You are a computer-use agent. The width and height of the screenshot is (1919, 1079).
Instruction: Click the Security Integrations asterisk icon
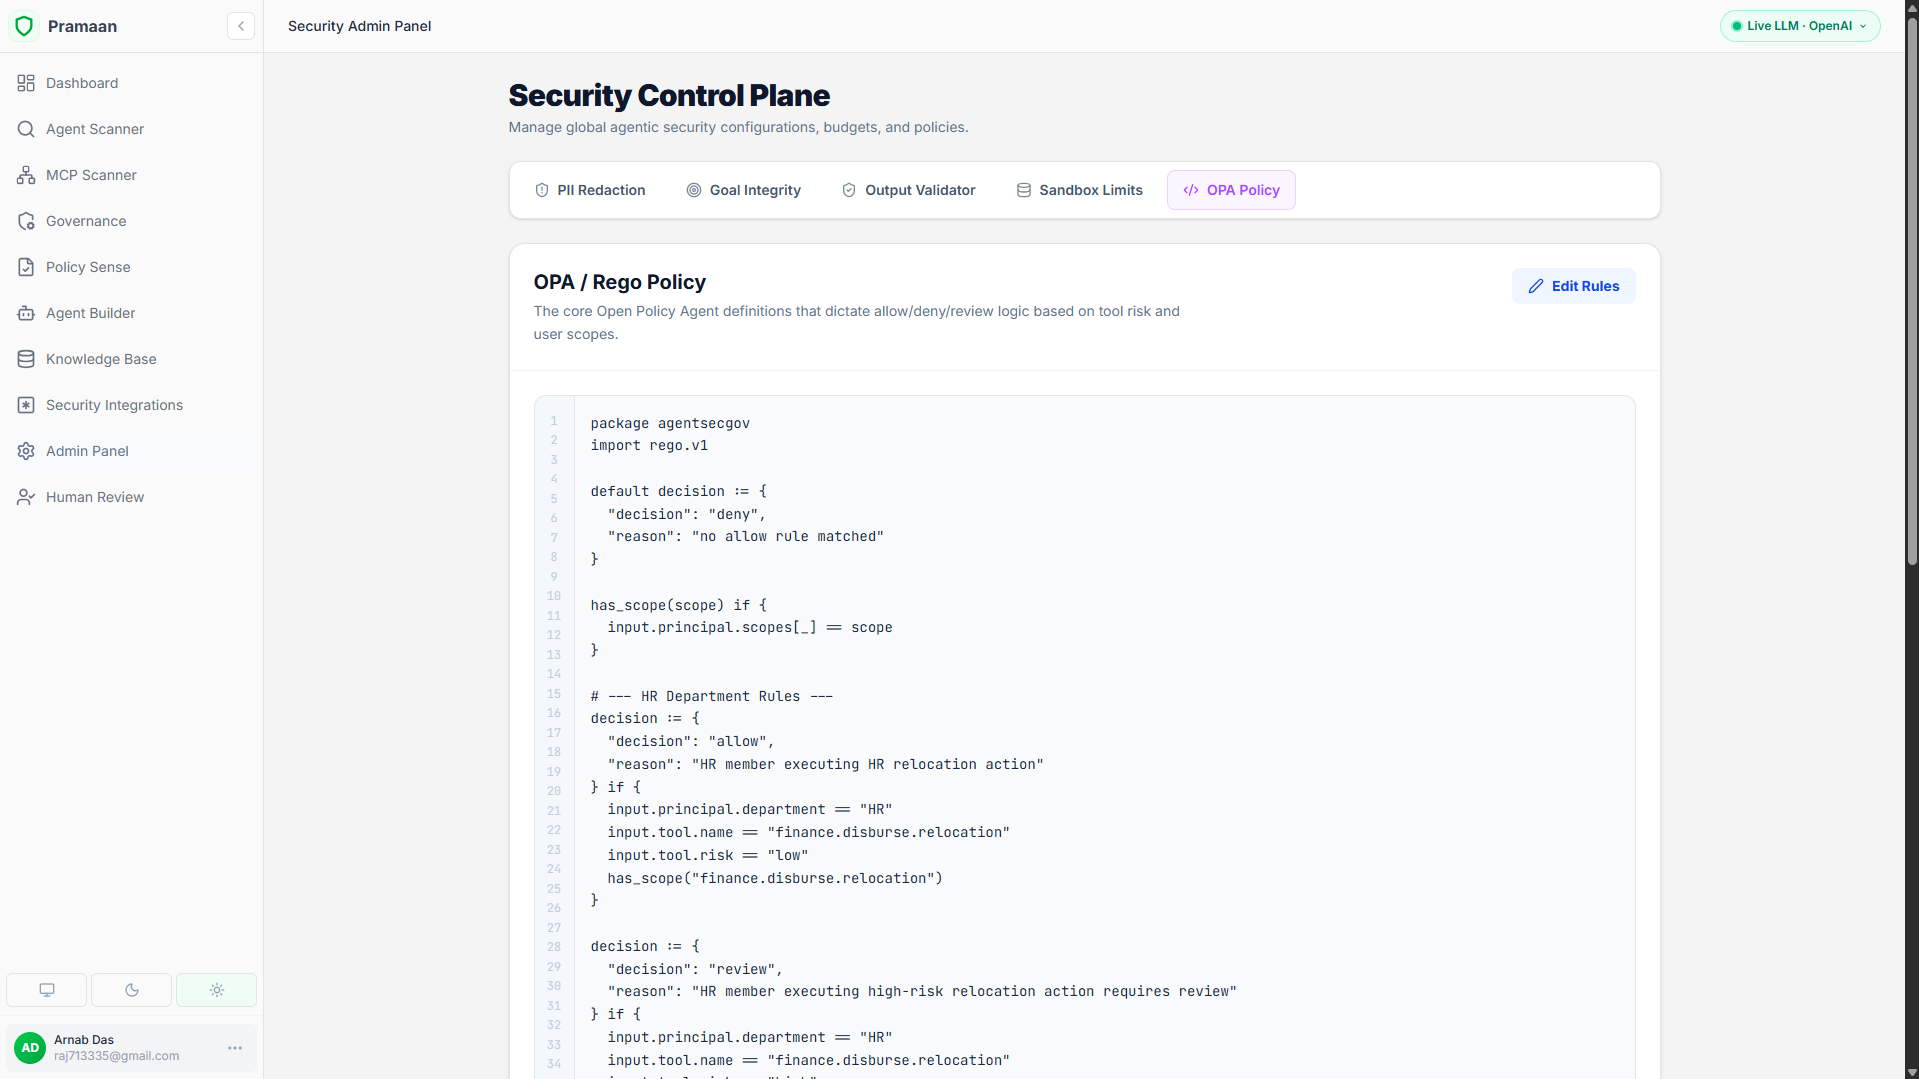(x=26, y=405)
